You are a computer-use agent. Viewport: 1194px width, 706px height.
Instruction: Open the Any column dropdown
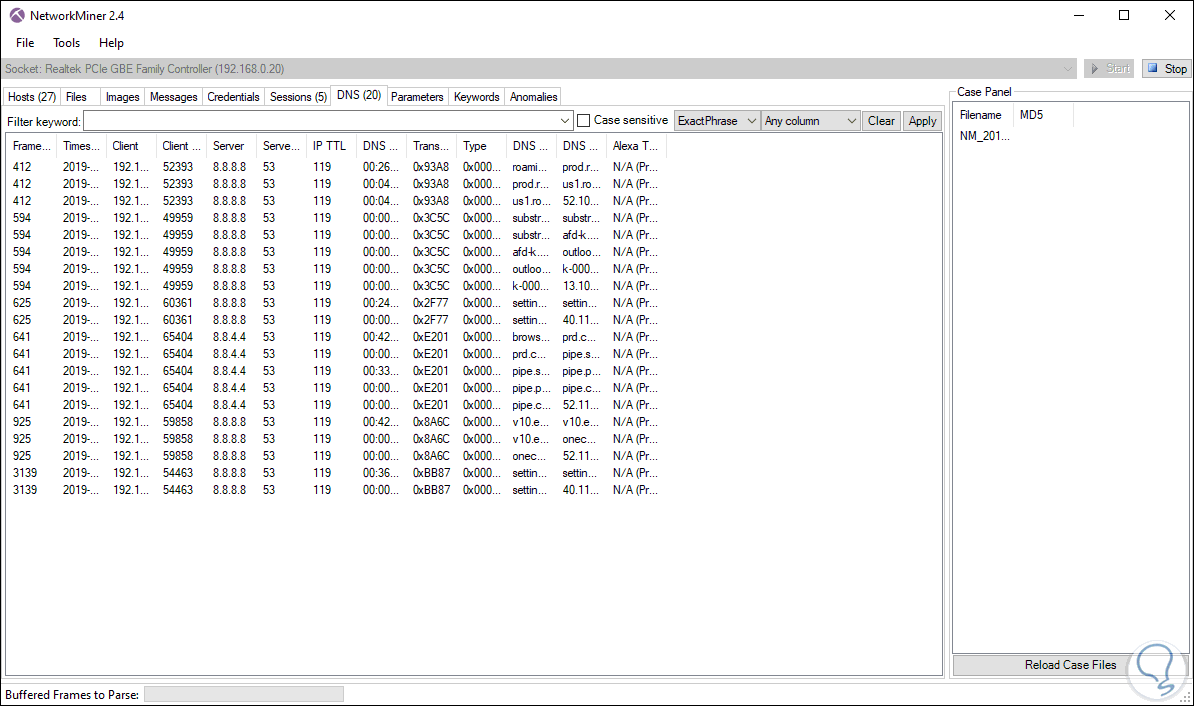[810, 120]
